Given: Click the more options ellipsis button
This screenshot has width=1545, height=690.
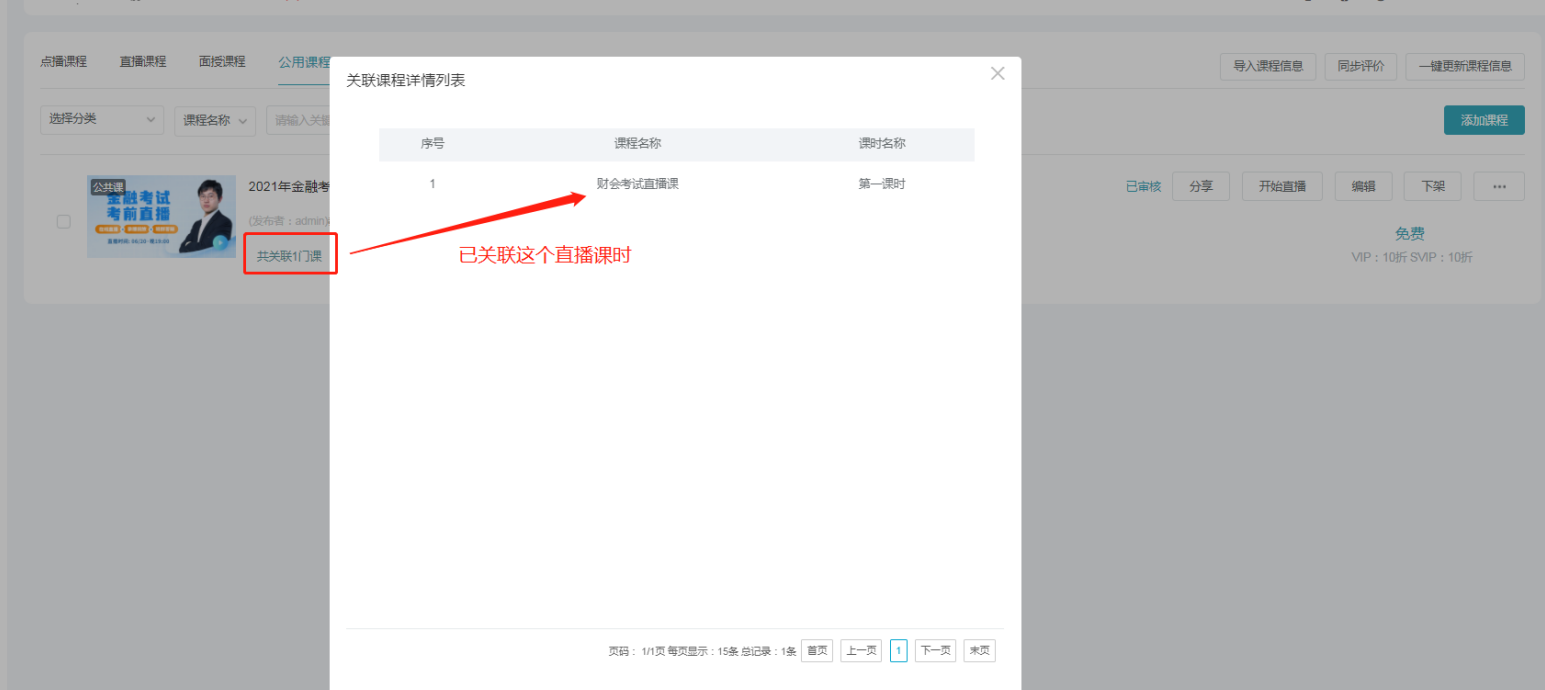Looking at the screenshot, I should pyautogui.click(x=1498, y=186).
